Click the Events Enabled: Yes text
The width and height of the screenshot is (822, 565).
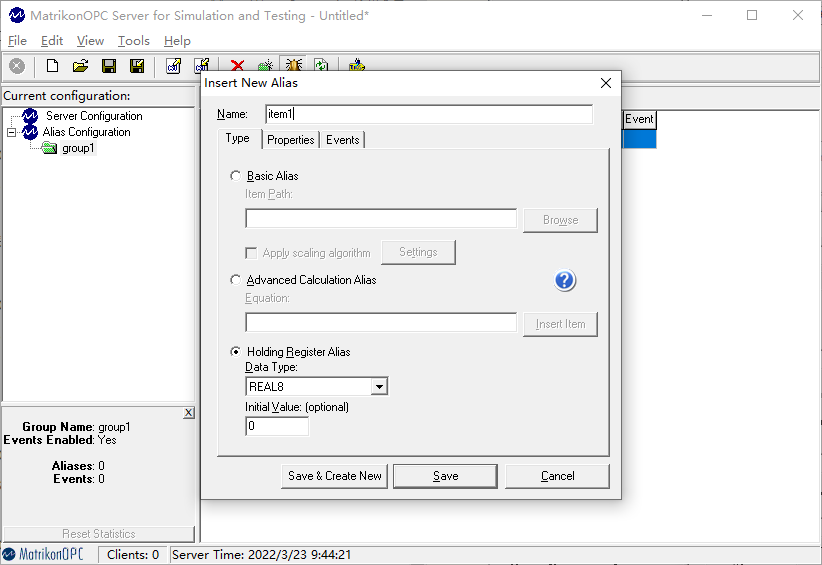pos(60,440)
